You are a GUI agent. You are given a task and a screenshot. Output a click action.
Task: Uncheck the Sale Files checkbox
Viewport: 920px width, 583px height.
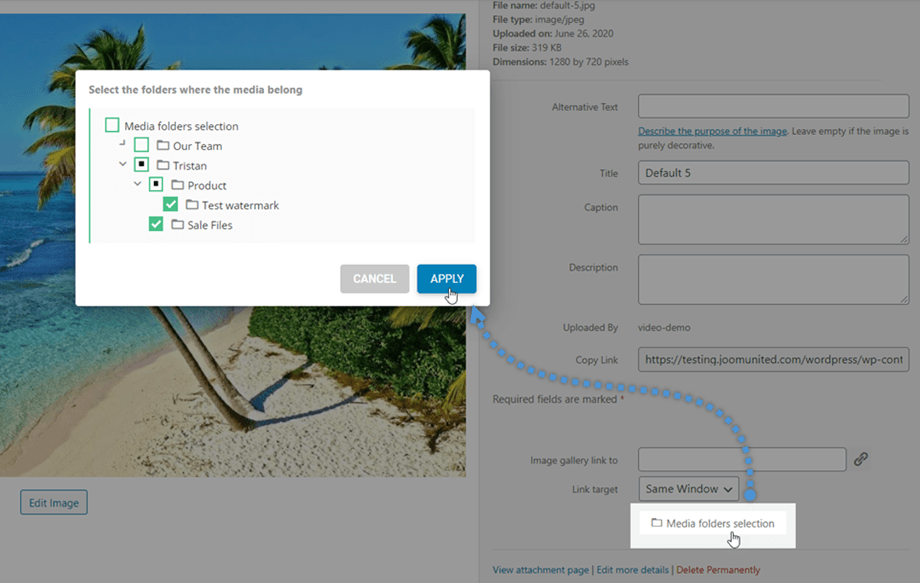[x=156, y=225]
